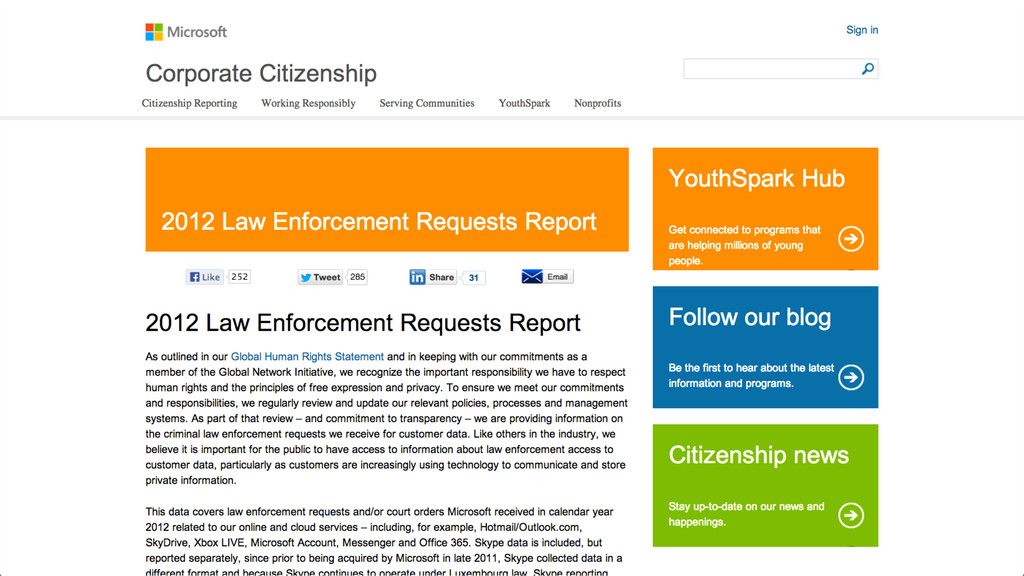Click the black 2012 Law Enforcement Requests Report heading
Viewport: 1024px width, 576px height.
coord(362,323)
